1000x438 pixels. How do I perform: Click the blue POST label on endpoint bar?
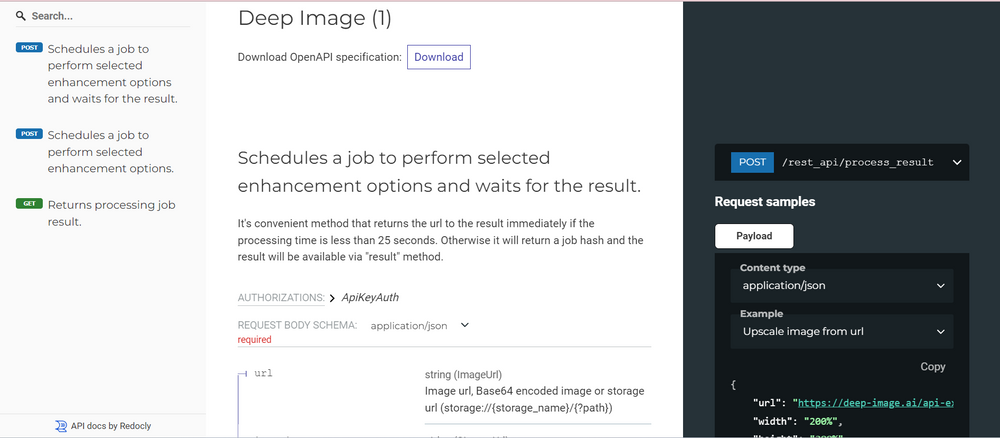click(x=752, y=162)
